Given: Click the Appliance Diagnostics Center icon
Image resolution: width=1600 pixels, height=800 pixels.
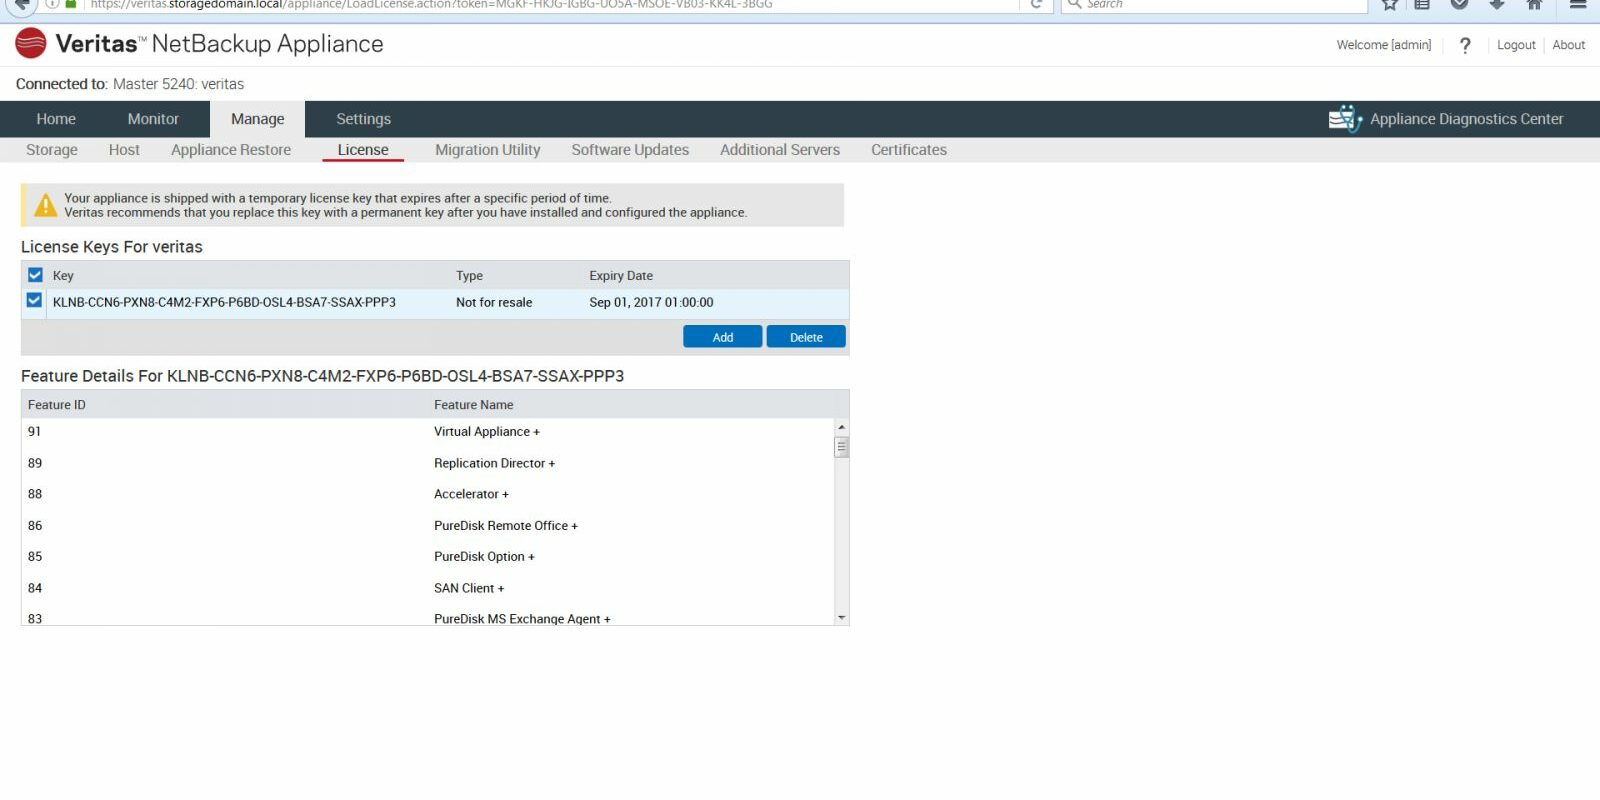Looking at the screenshot, I should coord(1345,119).
